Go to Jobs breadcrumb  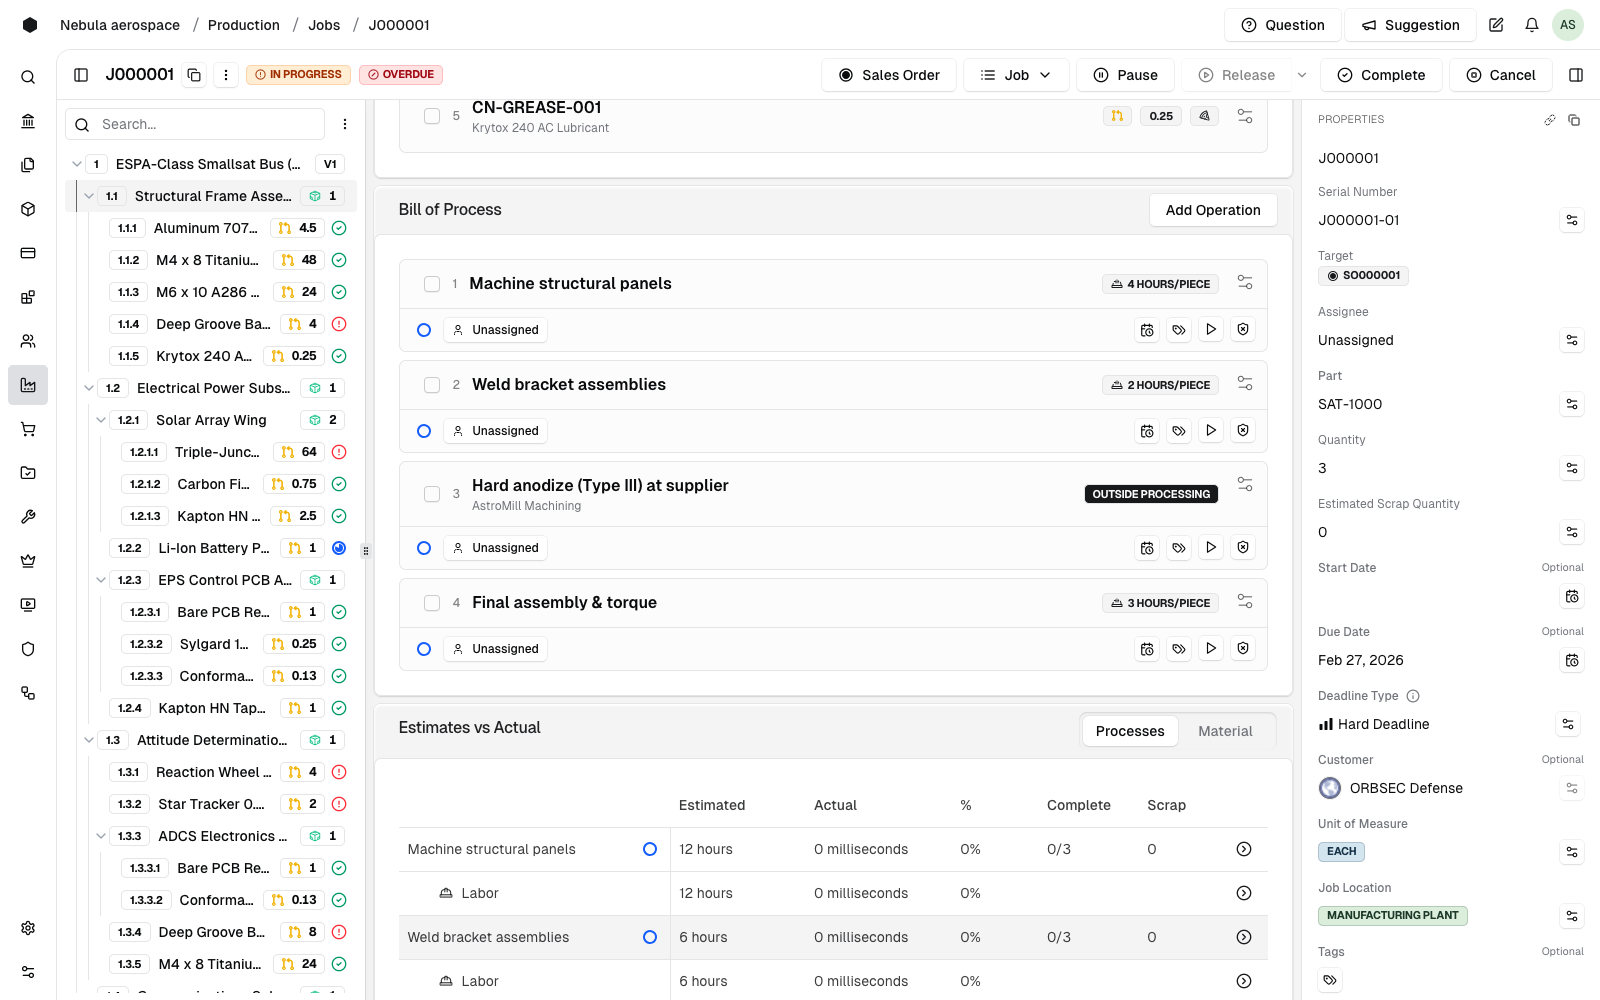click(x=324, y=25)
